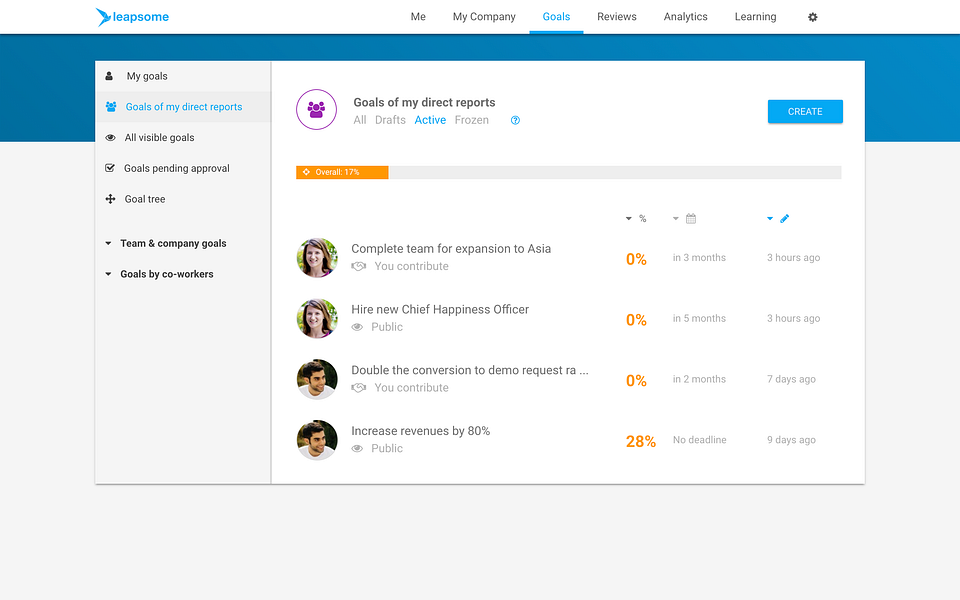Click eye icon beside All visible goals

point(110,138)
